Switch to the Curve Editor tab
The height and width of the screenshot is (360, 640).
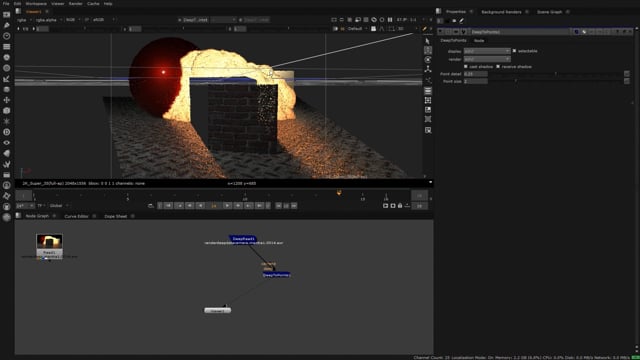pyautogui.click(x=76, y=216)
